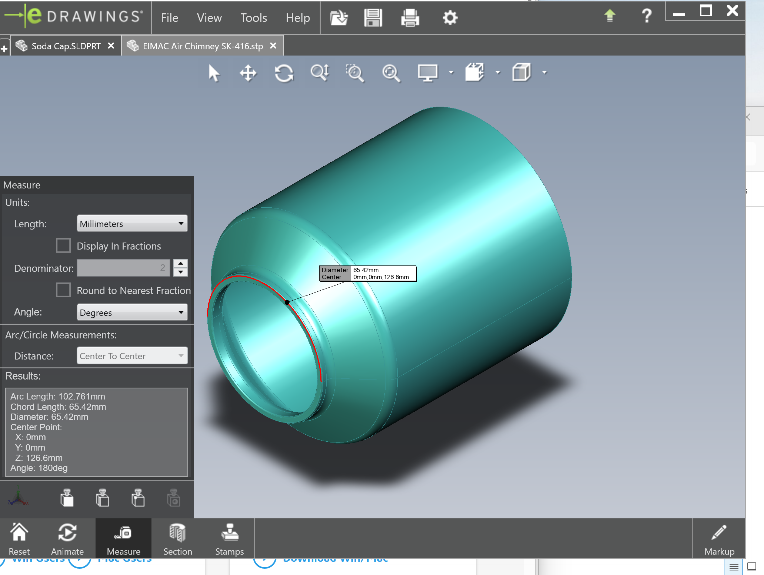Activate the Pan (move) tool
764x575 pixels.
click(x=248, y=74)
